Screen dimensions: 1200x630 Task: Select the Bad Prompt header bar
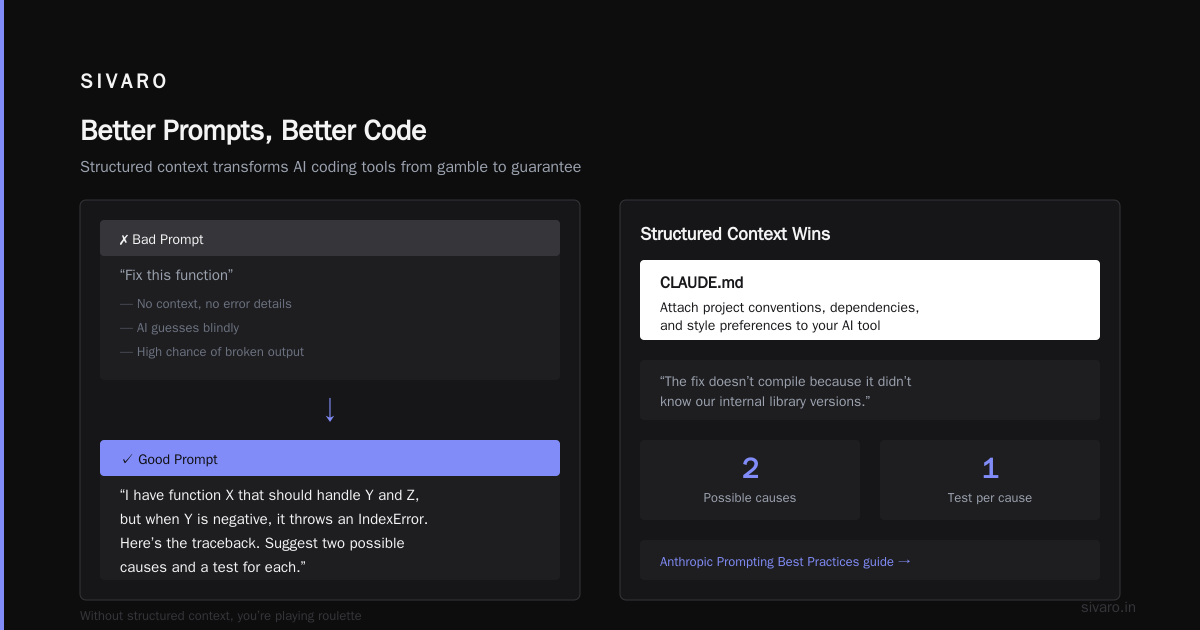pyautogui.click(x=330, y=238)
